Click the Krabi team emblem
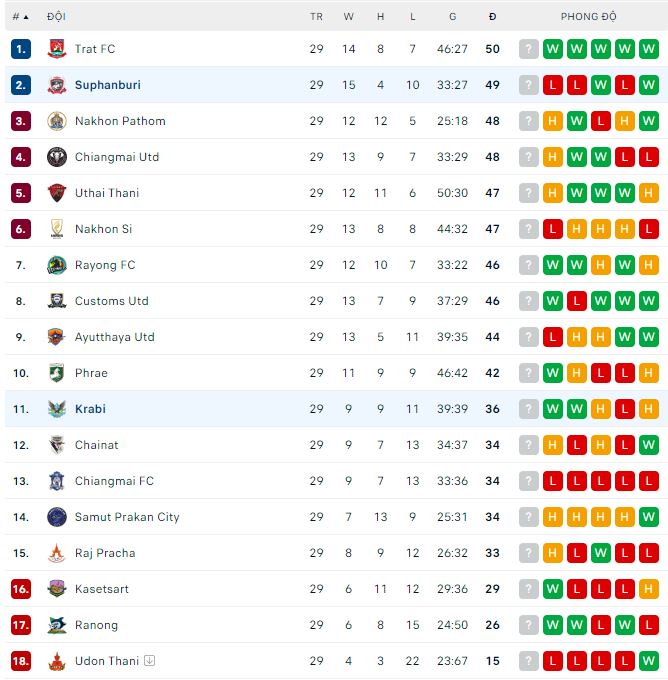 56,409
